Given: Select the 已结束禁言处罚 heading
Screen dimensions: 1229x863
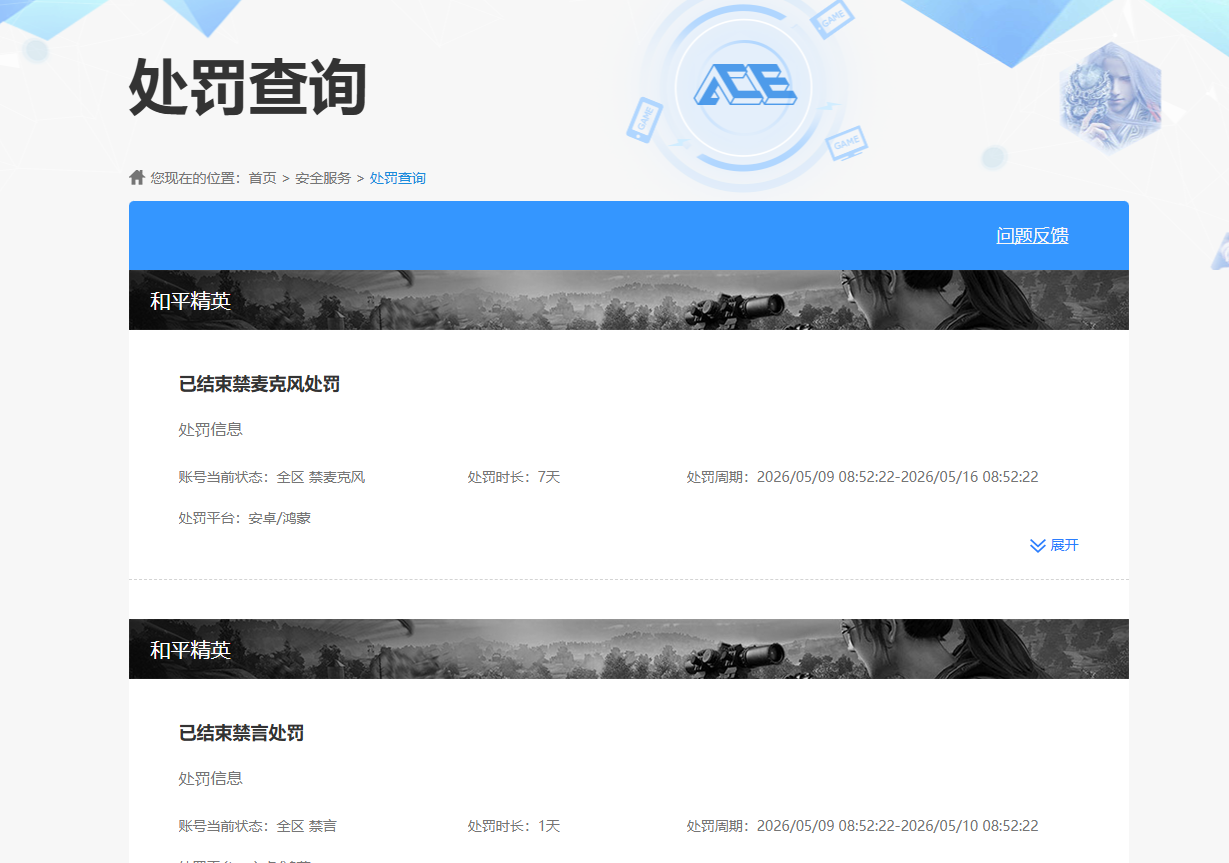Looking at the screenshot, I should click(x=241, y=733).
